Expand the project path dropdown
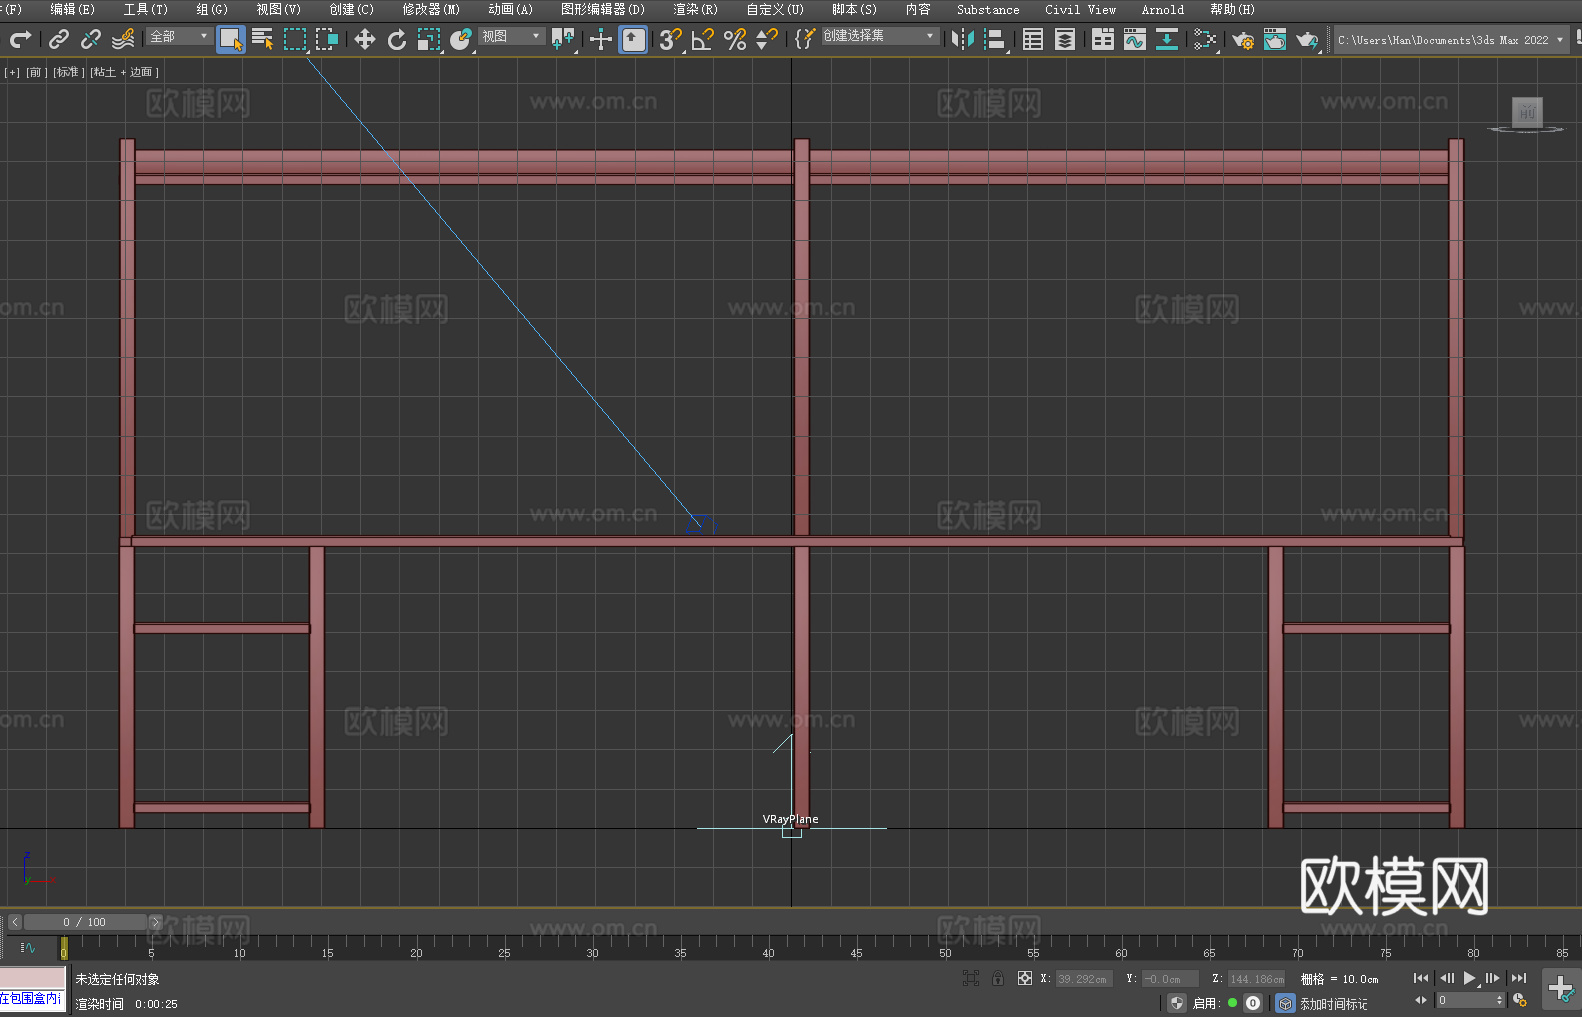Viewport: 1582px width, 1017px height. (x=1560, y=40)
